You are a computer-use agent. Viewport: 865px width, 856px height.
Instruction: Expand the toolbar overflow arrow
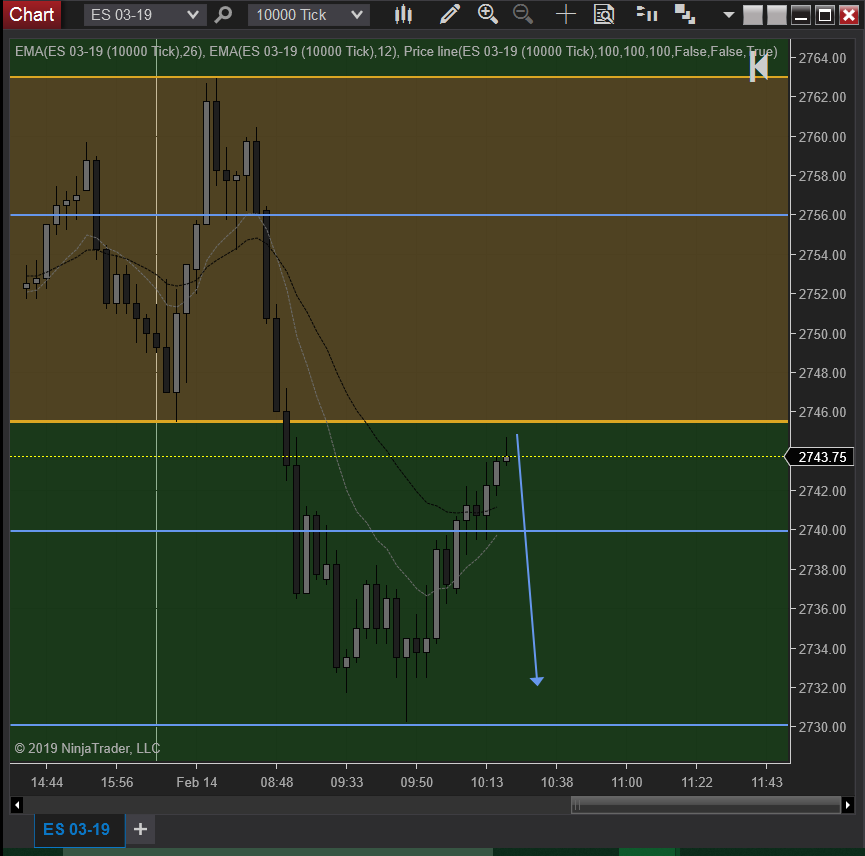(728, 15)
